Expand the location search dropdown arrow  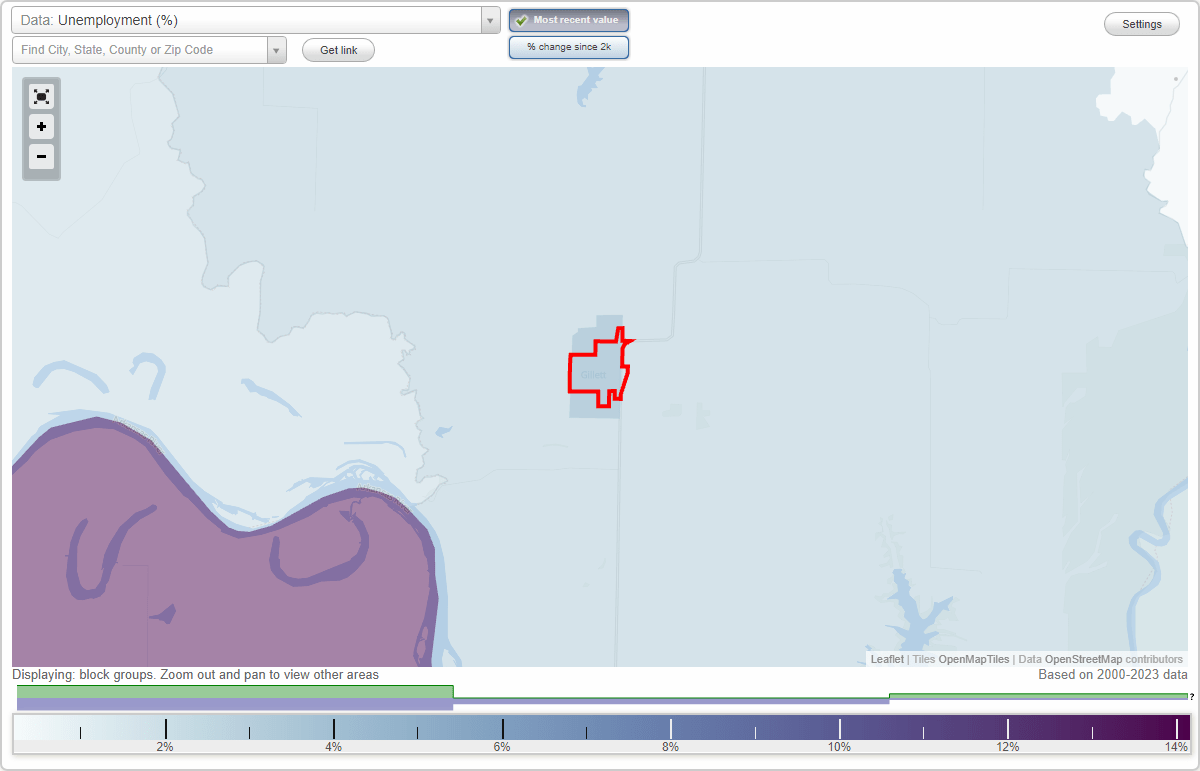(276, 50)
